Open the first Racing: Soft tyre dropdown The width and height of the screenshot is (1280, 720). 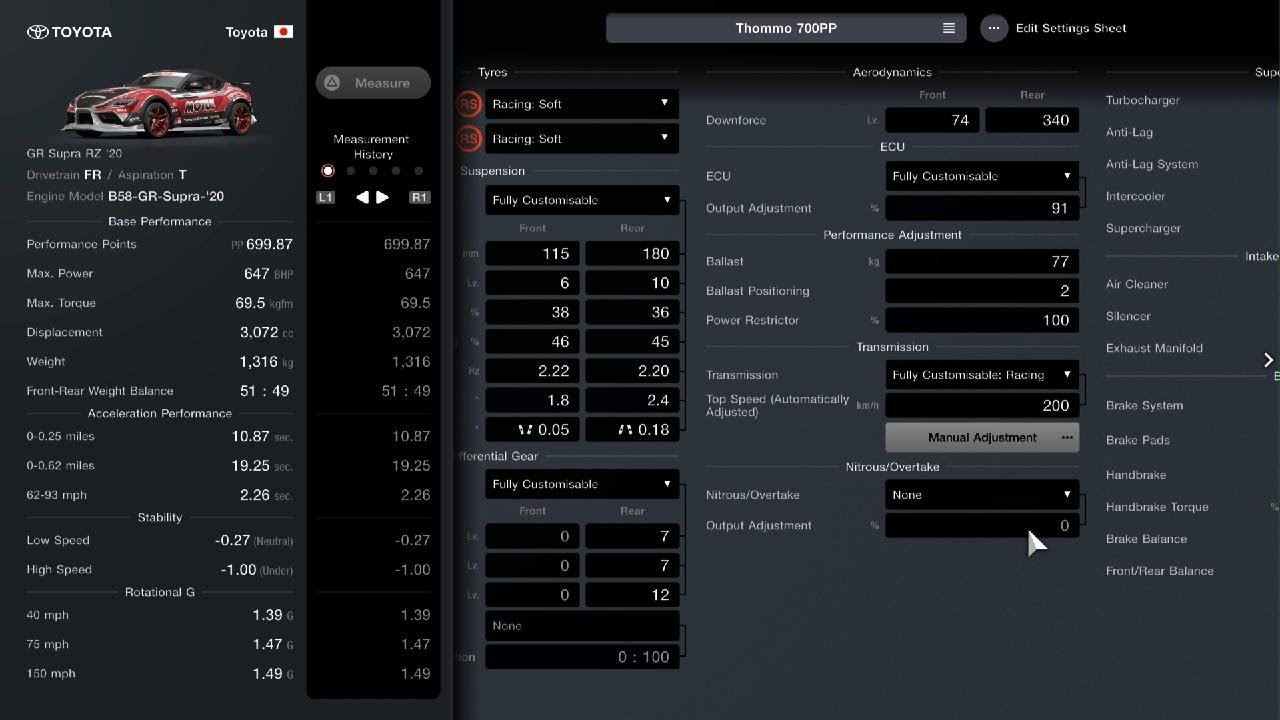point(581,104)
